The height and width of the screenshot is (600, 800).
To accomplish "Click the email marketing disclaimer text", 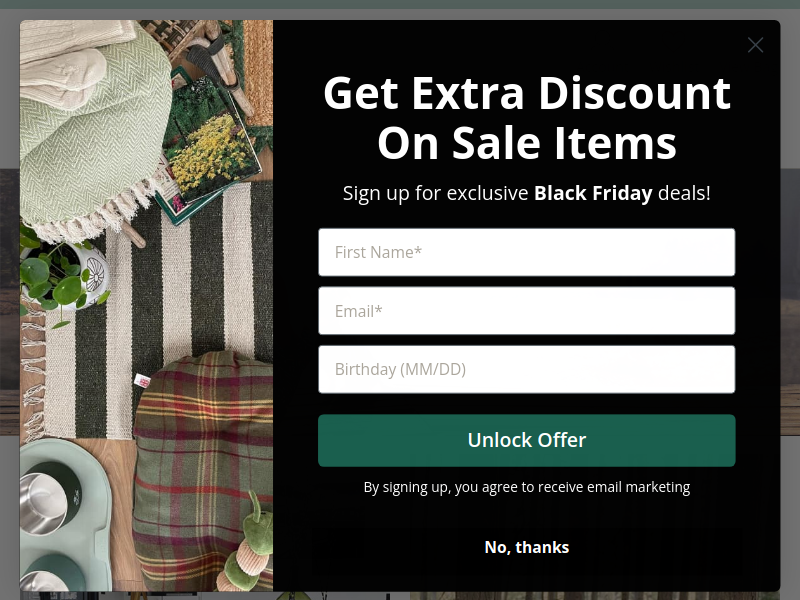I will [527, 487].
